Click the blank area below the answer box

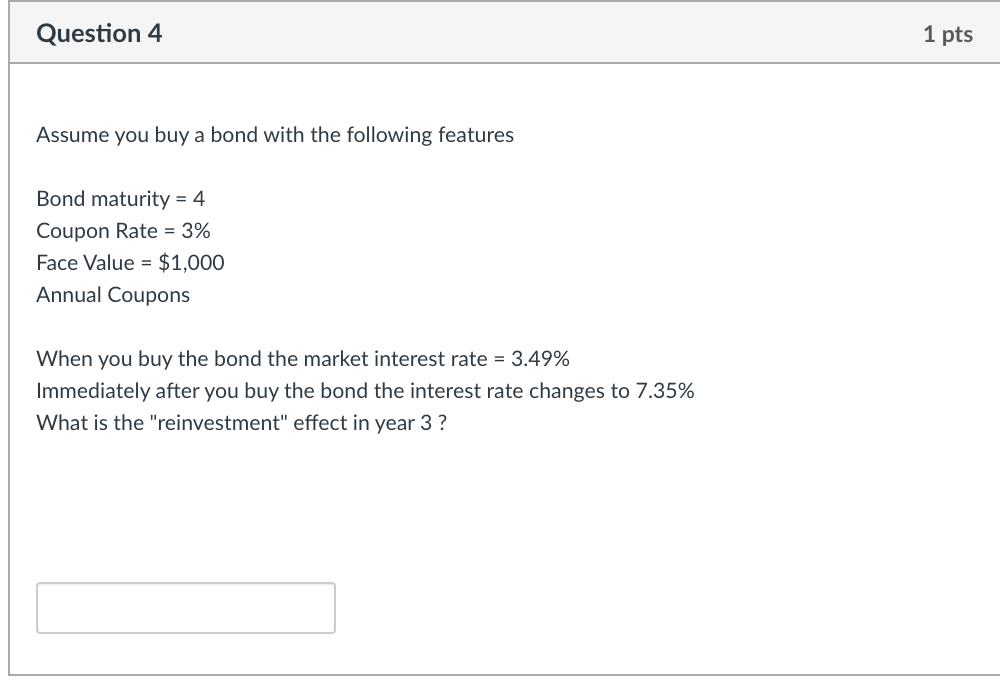pos(500,655)
